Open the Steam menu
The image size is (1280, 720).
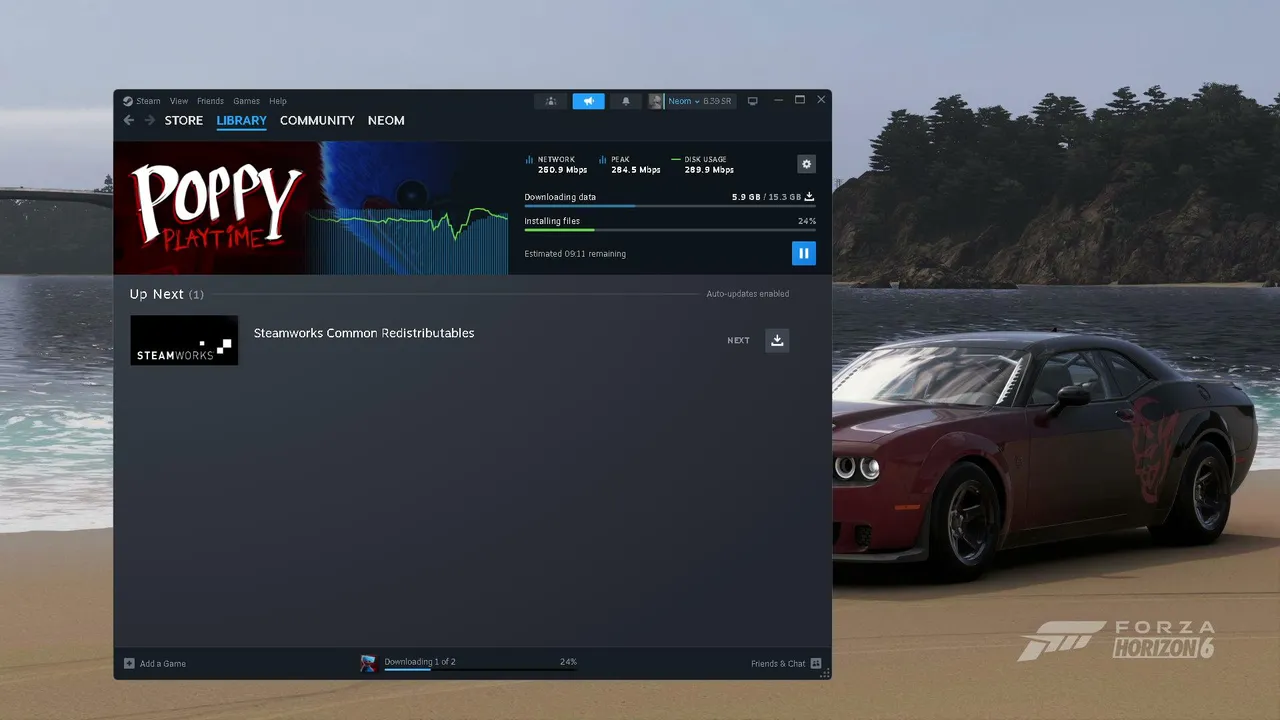coord(148,101)
